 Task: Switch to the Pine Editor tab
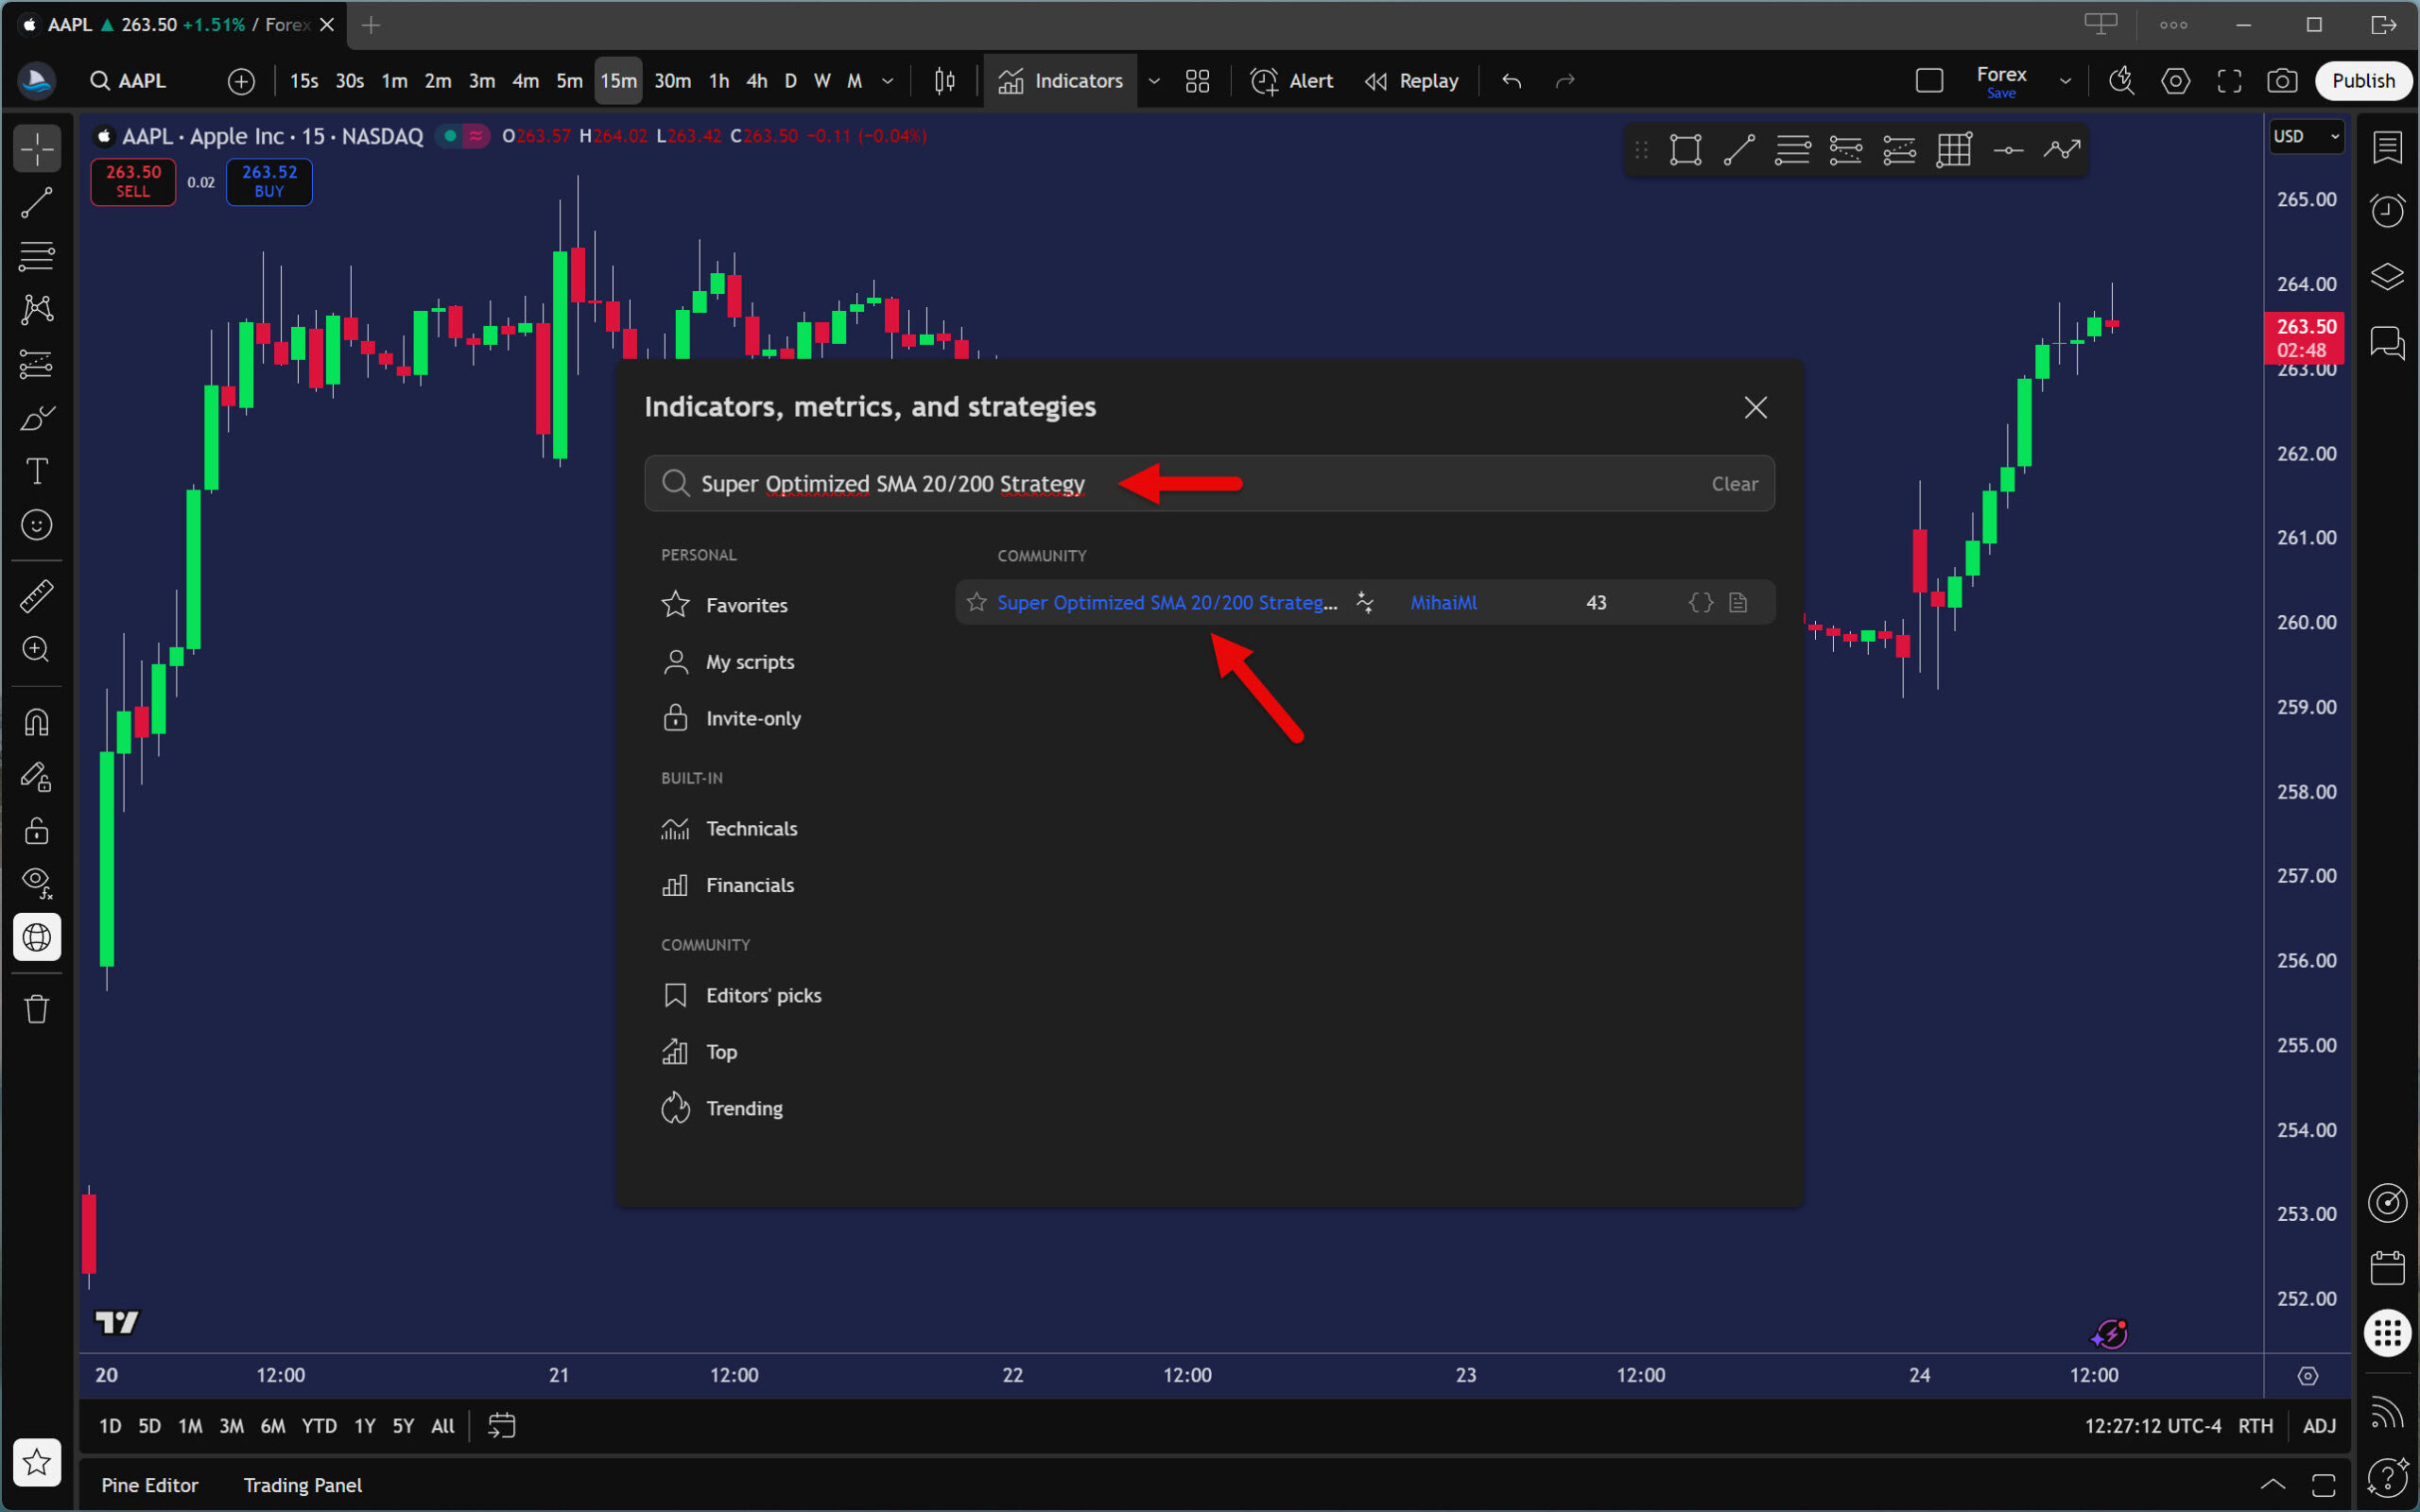[x=150, y=1485]
